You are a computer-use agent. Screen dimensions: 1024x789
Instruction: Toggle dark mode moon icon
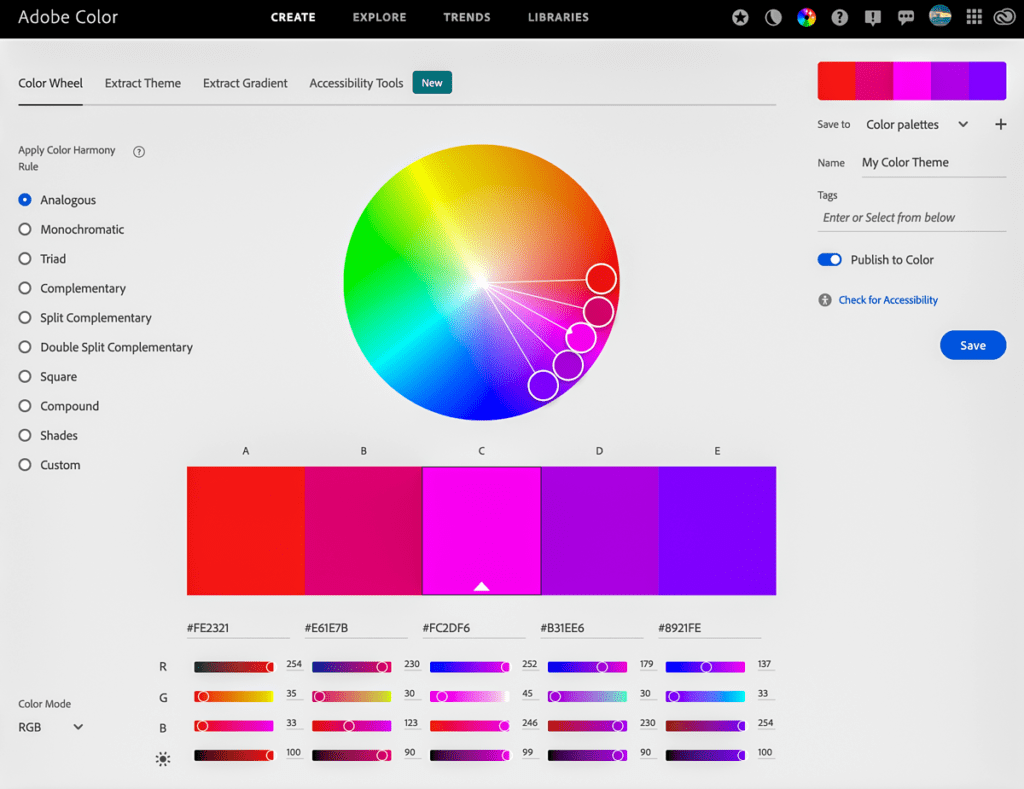(x=773, y=18)
